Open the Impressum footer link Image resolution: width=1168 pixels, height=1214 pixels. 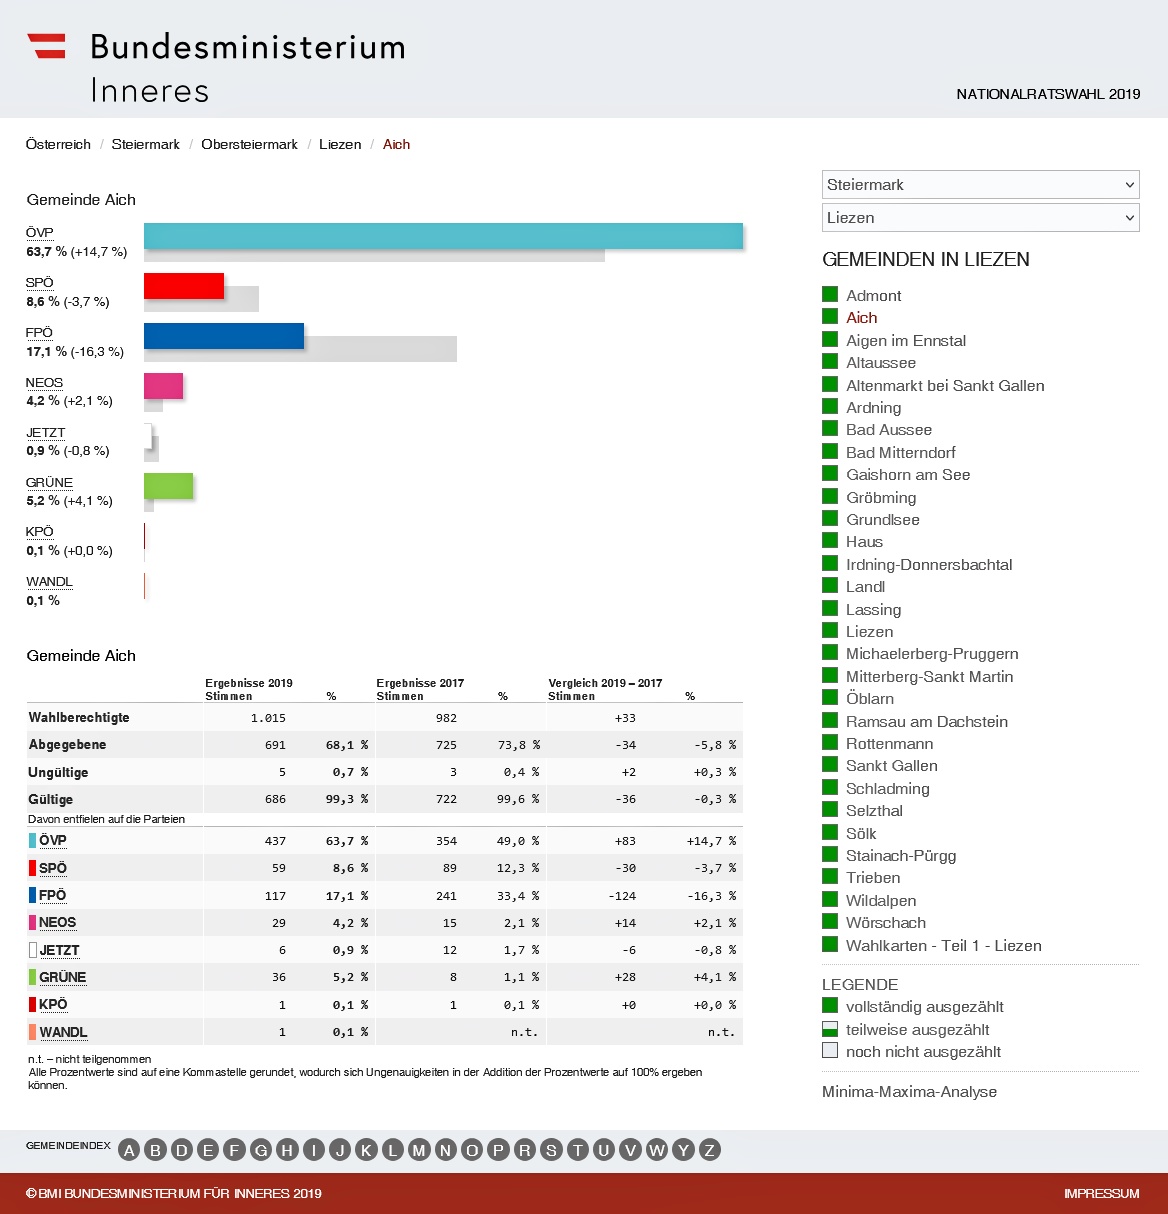1101,1193
